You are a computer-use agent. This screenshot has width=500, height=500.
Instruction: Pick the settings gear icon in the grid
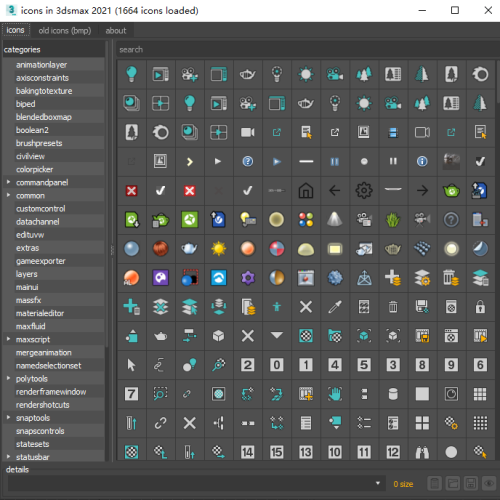coord(364,191)
